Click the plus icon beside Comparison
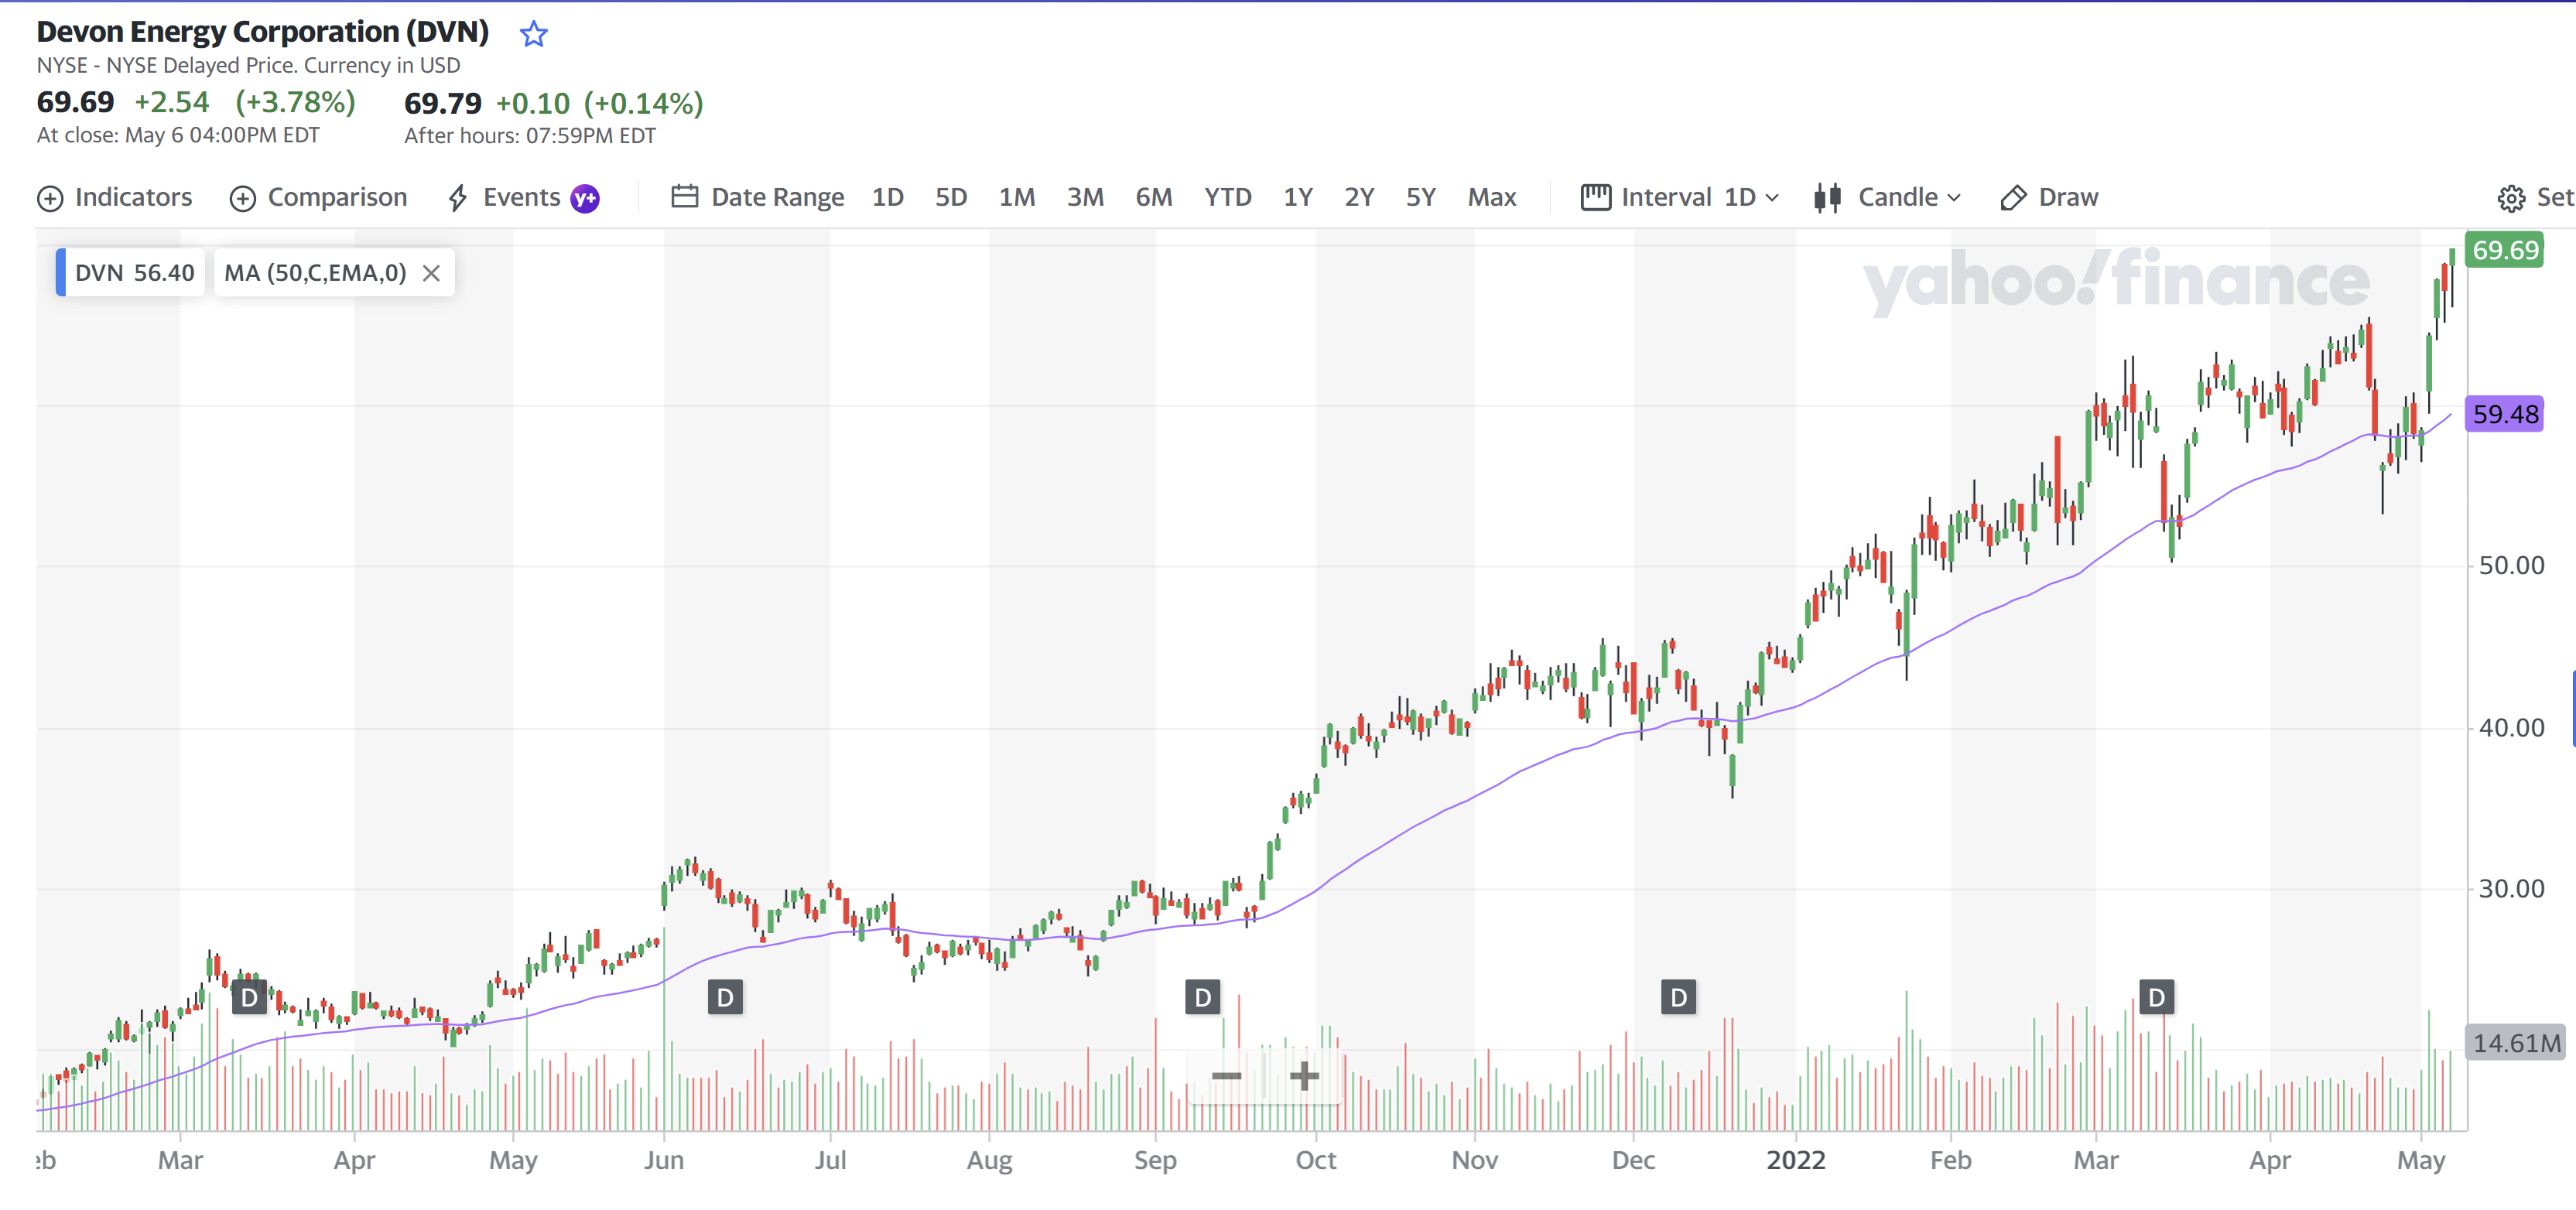Screen dimensions: 2576x1210 (243, 199)
